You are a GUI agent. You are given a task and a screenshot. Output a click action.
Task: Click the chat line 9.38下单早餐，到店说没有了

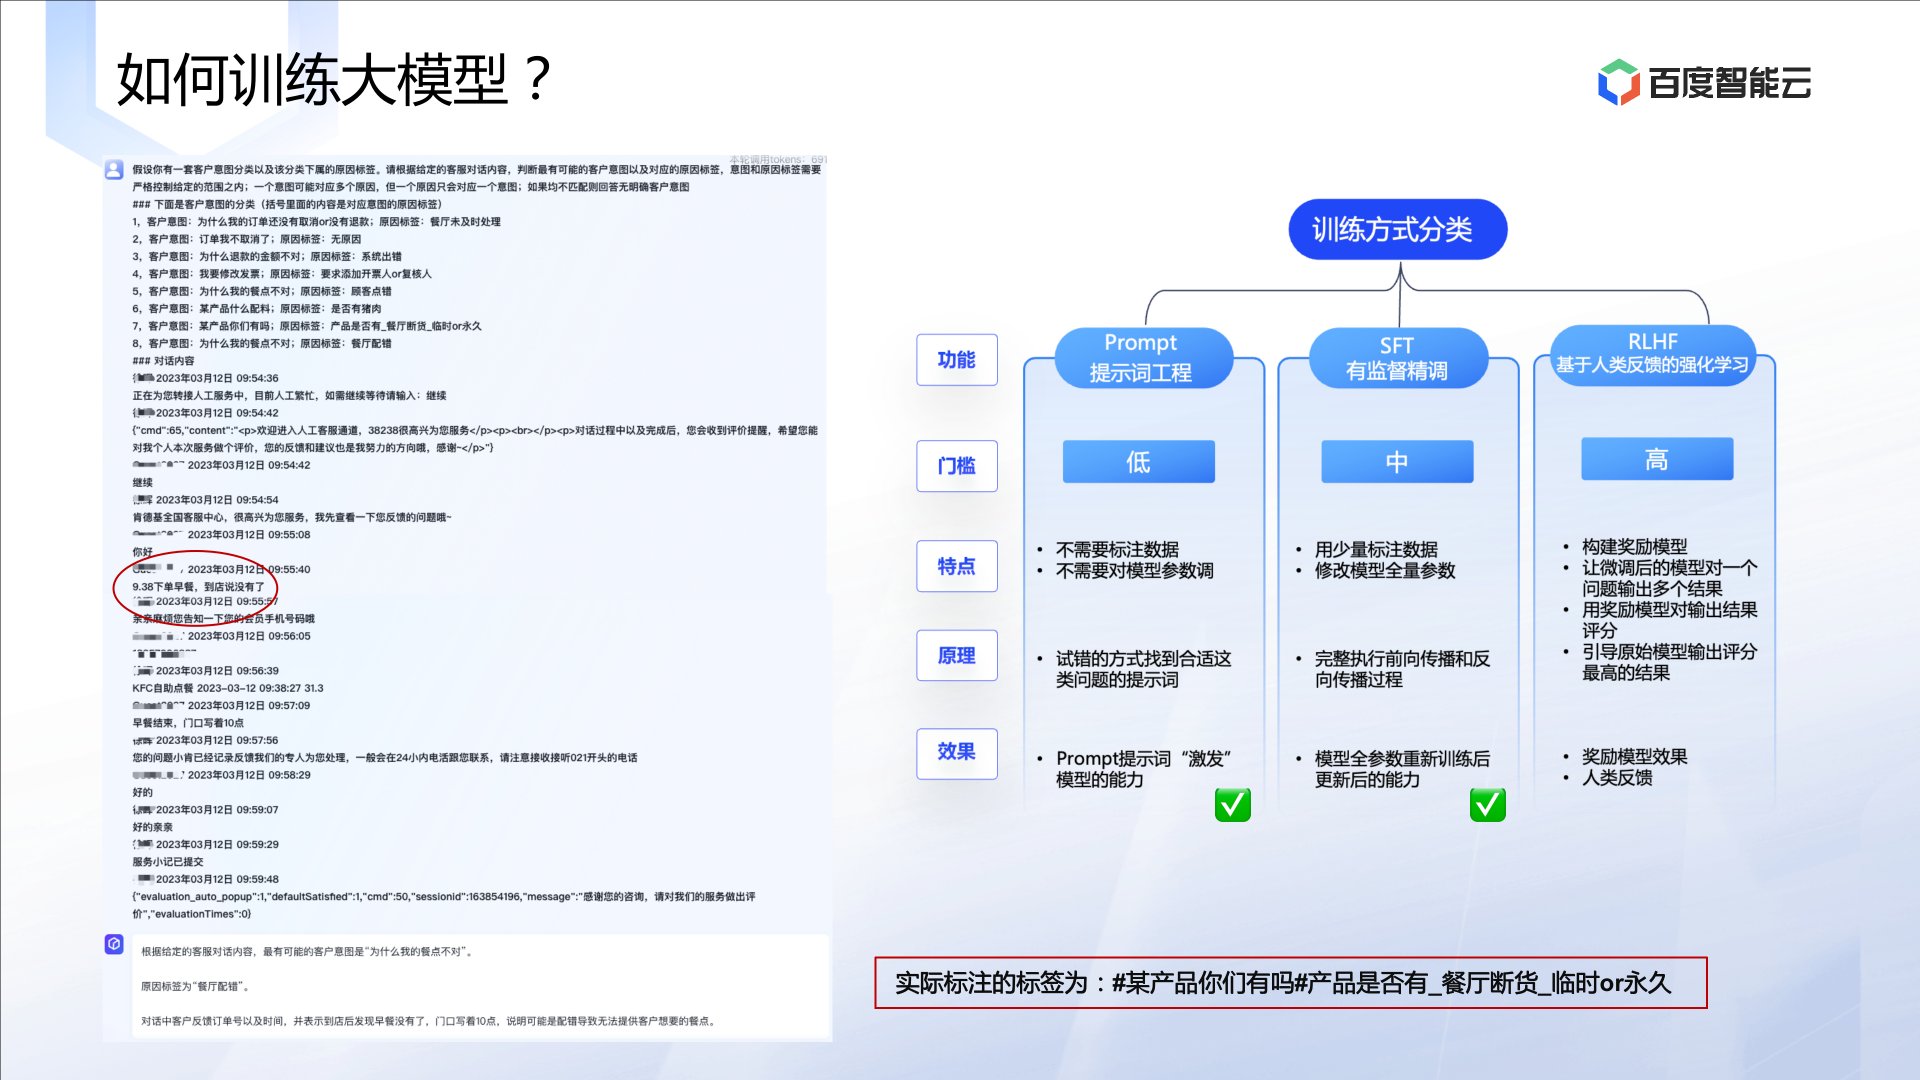coord(198,587)
